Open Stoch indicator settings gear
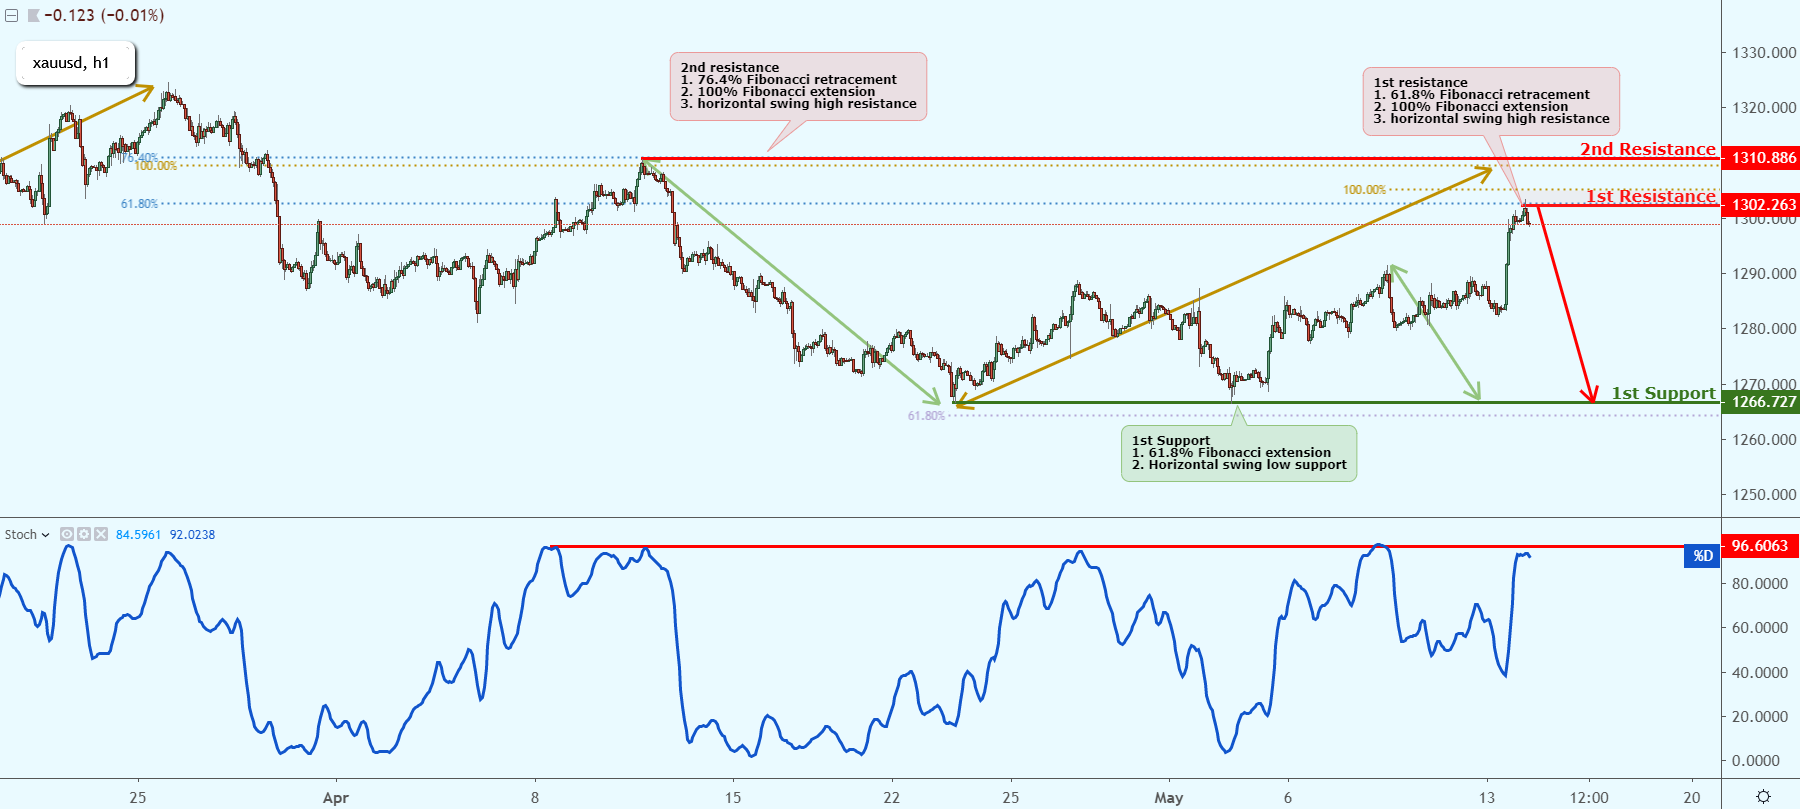The width and height of the screenshot is (1800, 809). pyautogui.click(x=84, y=535)
